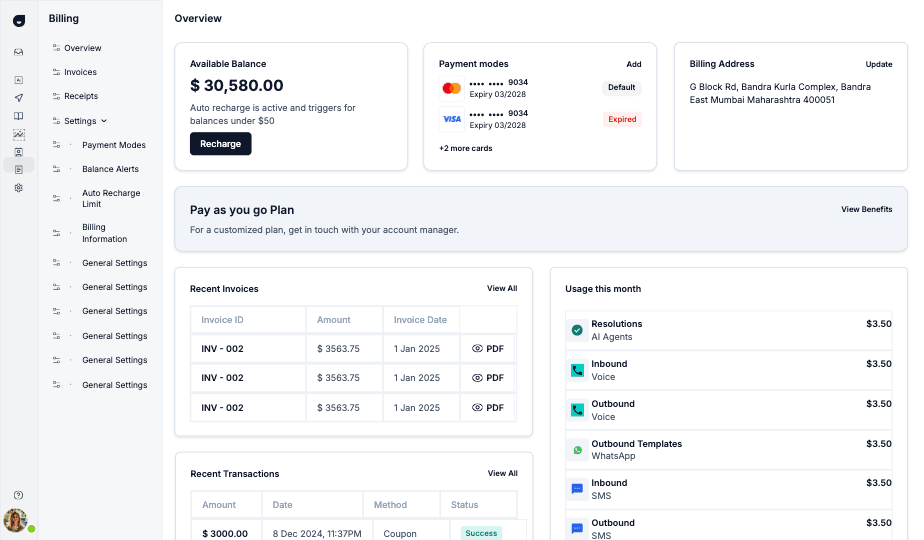Go to Overview in the Billing menu
This screenshot has height=540, width=924.
pyautogui.click(x=82, y=48)
